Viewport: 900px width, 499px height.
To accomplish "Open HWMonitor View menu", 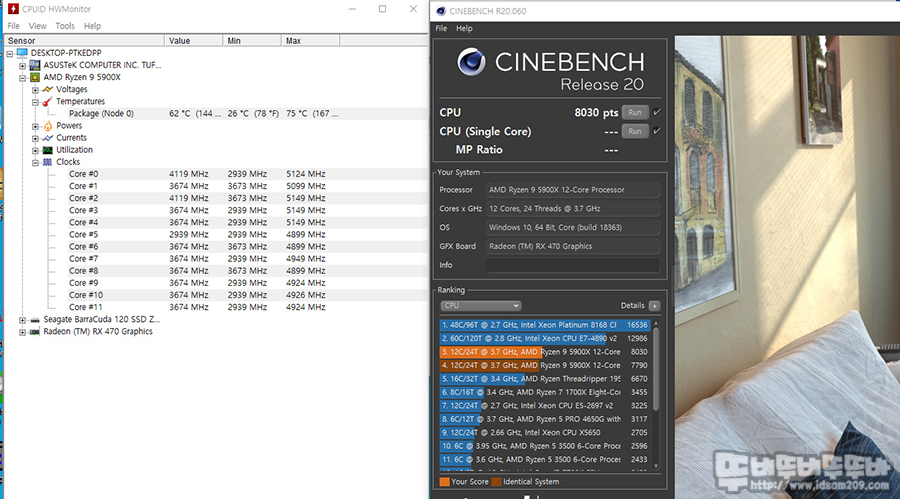I will pyautogui.click(x=37, y=26).
